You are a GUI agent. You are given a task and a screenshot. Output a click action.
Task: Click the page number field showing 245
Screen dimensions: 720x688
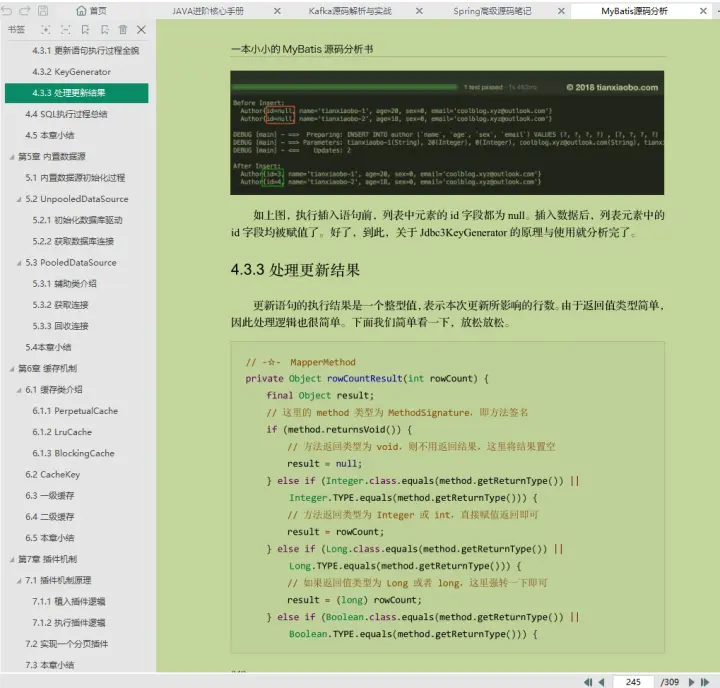tap(633, 682)
